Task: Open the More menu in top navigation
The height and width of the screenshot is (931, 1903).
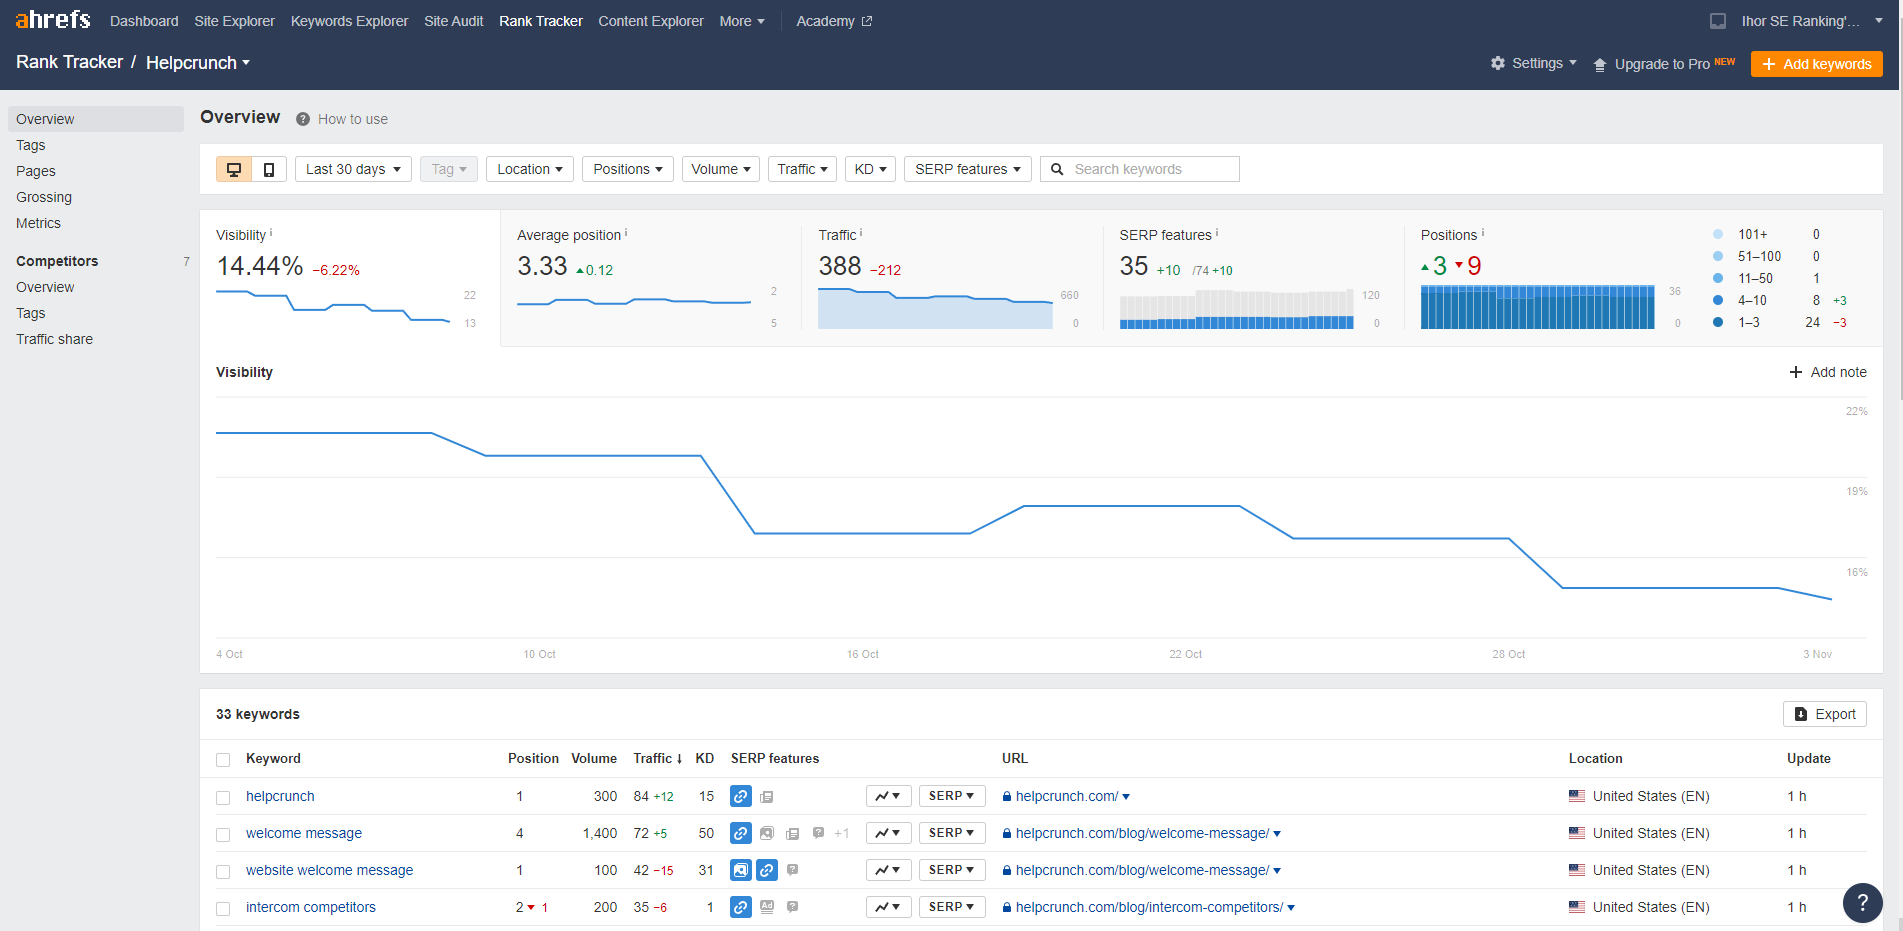Action: (x=742, y=21)
